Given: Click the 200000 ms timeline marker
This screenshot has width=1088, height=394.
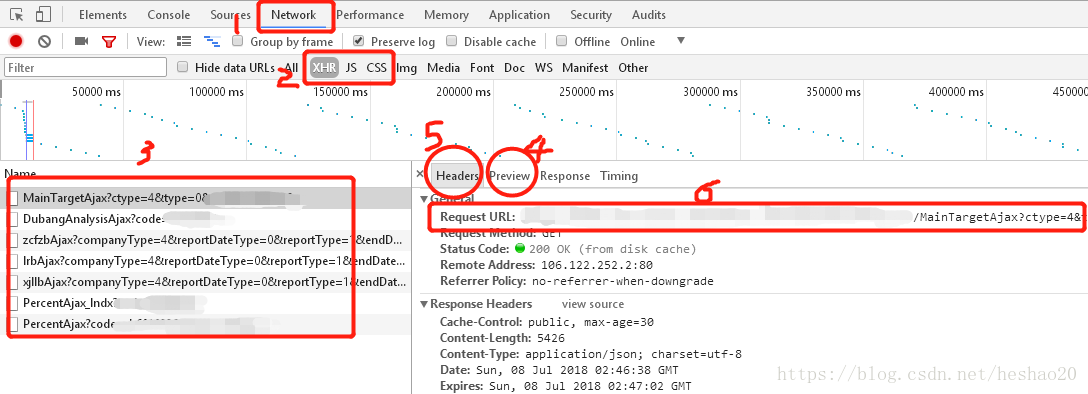Looking at the screenshot, I should point(463,92).
